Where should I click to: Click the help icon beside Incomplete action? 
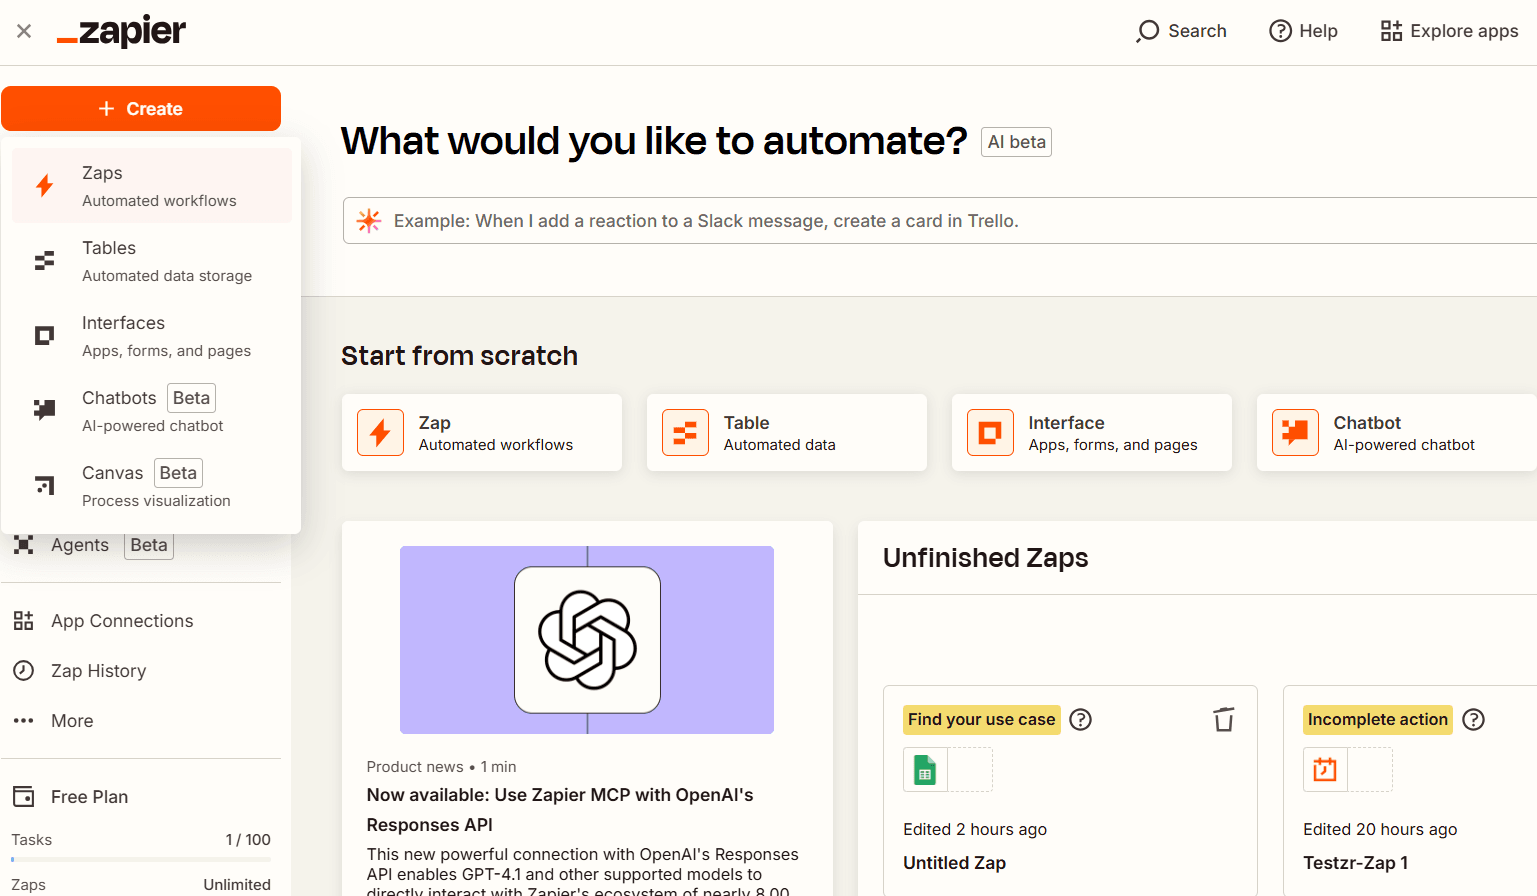pos(1474,720)
